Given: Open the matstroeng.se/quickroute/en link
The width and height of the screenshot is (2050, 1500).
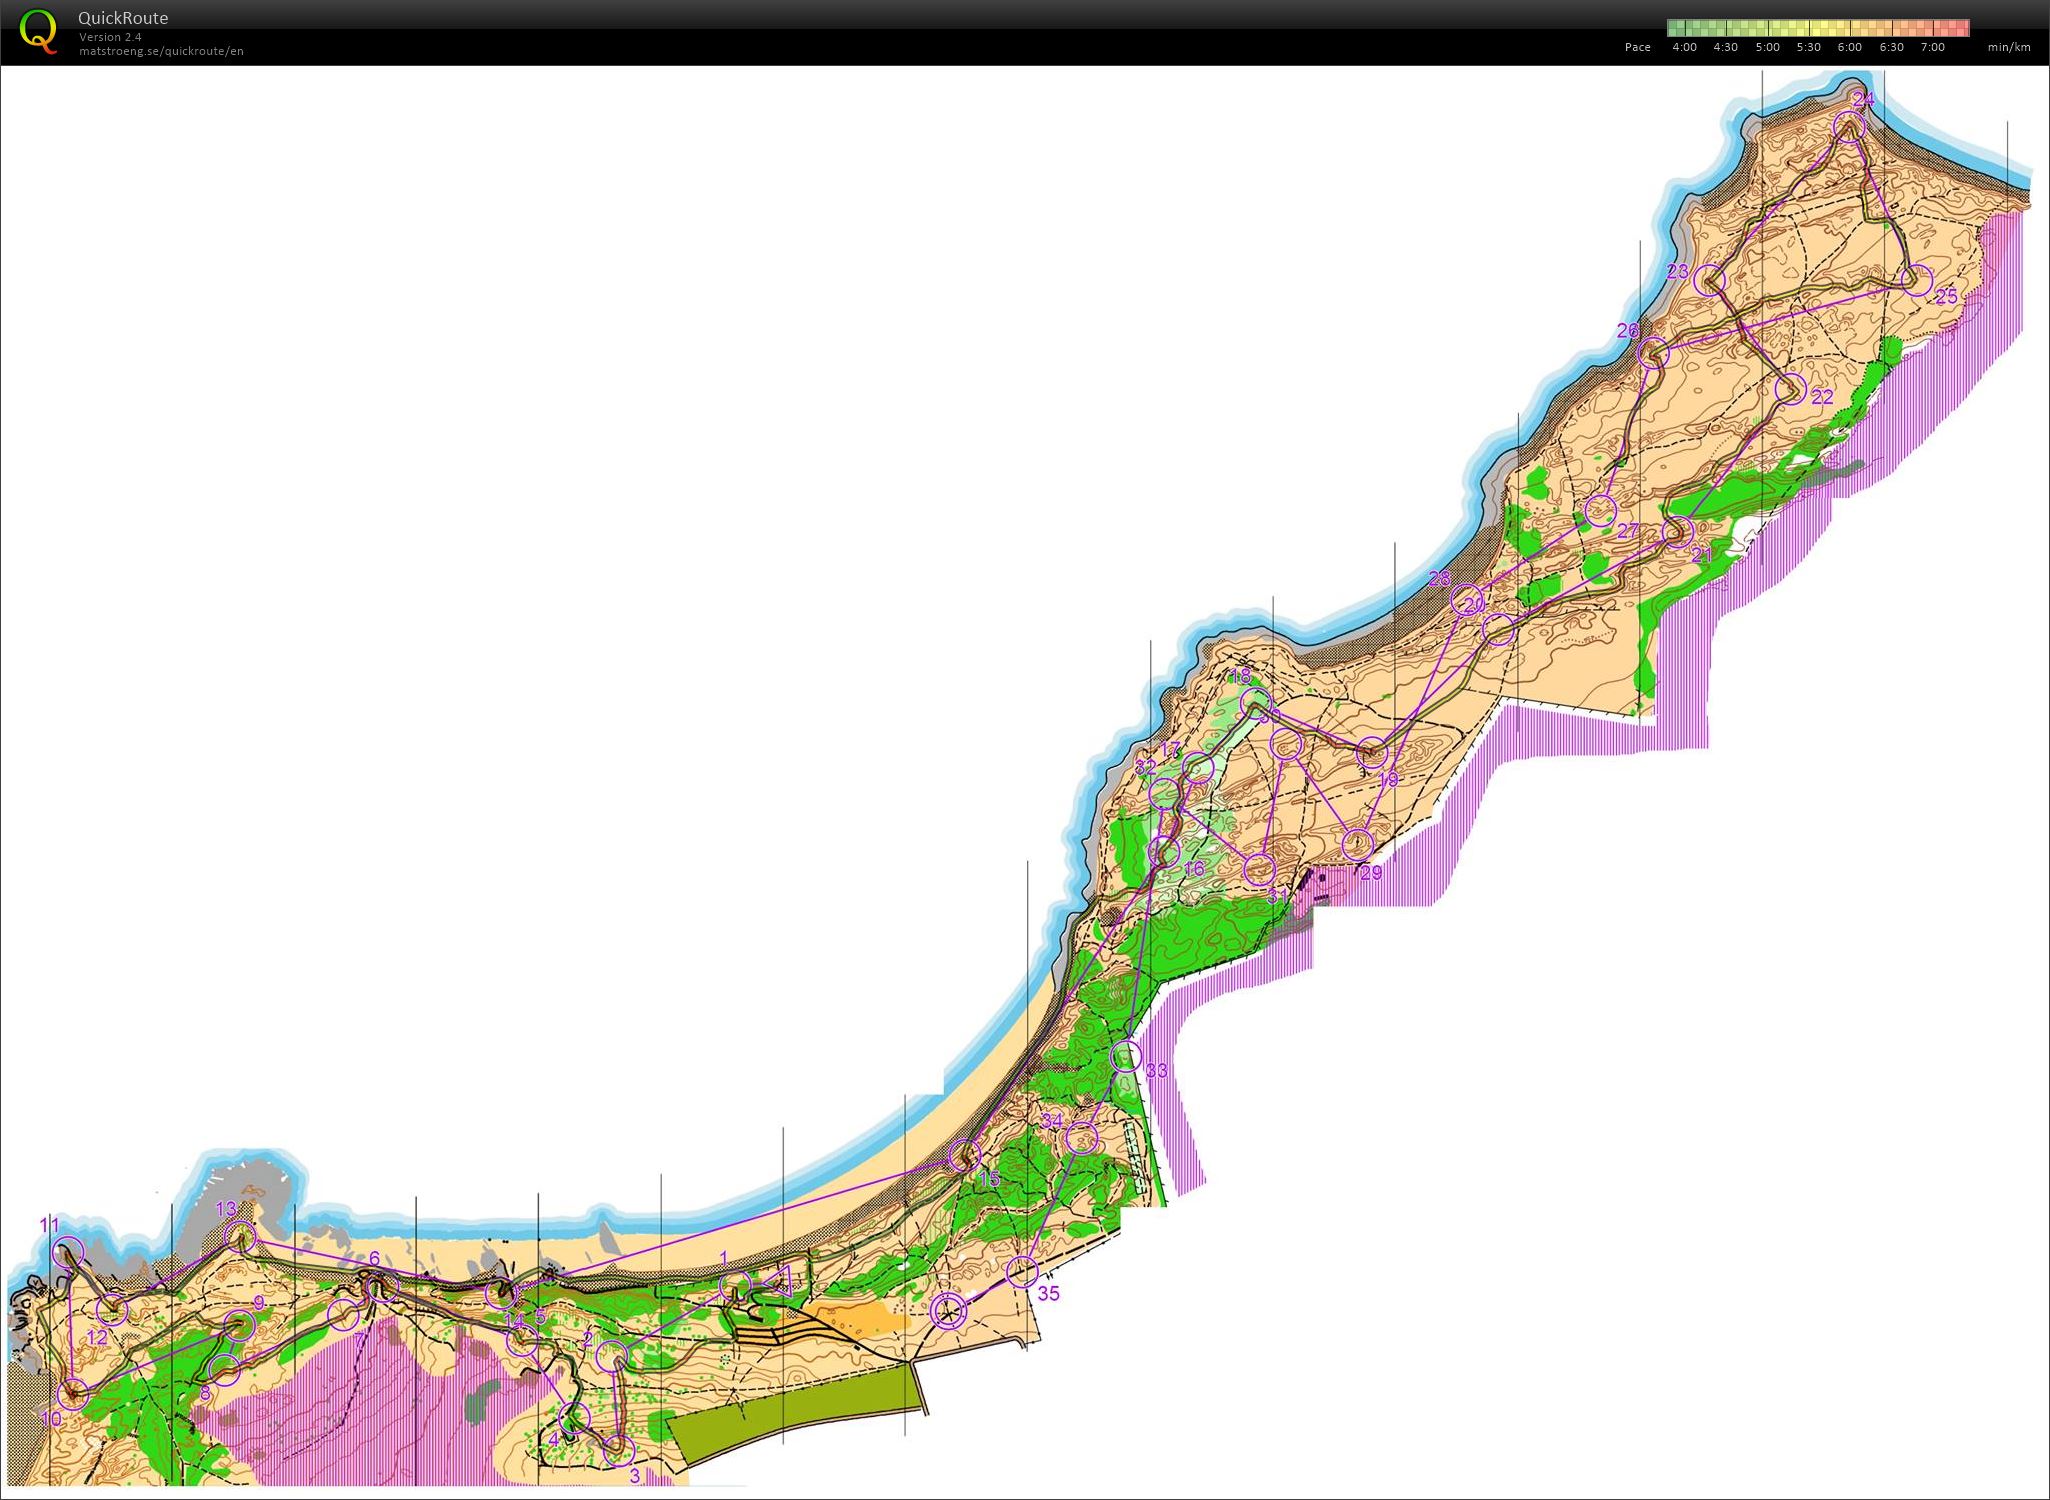Looking at the screenshot, I should (x=161, y=51).
